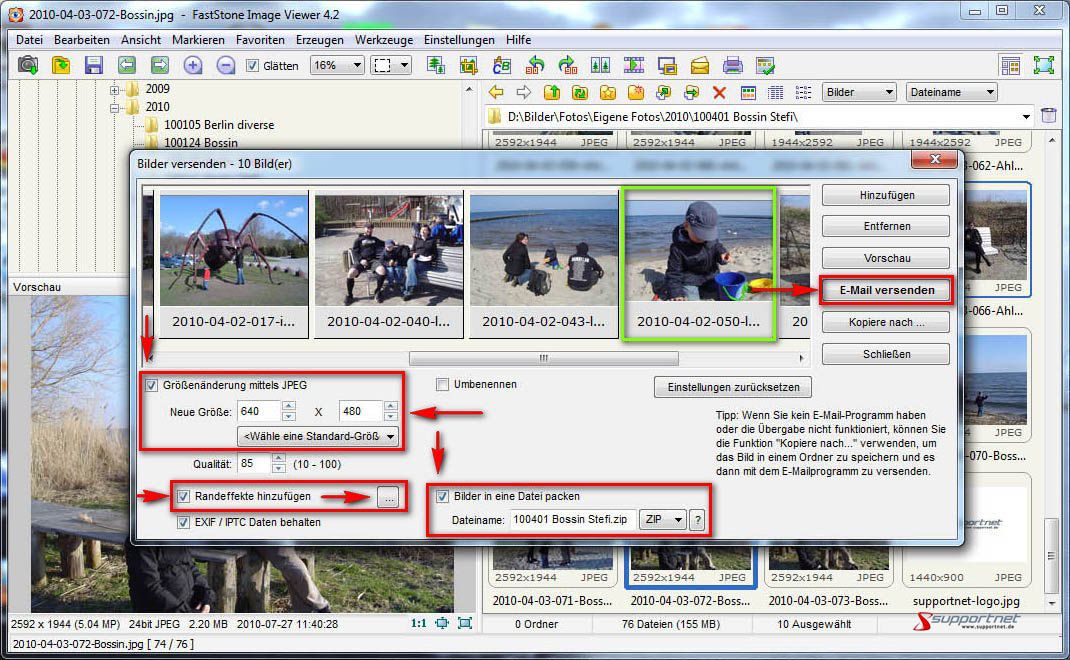This screenshot has height=660, width=1070.
Task: Click the Email envelope toolbar icon
Action: (700, 65)
